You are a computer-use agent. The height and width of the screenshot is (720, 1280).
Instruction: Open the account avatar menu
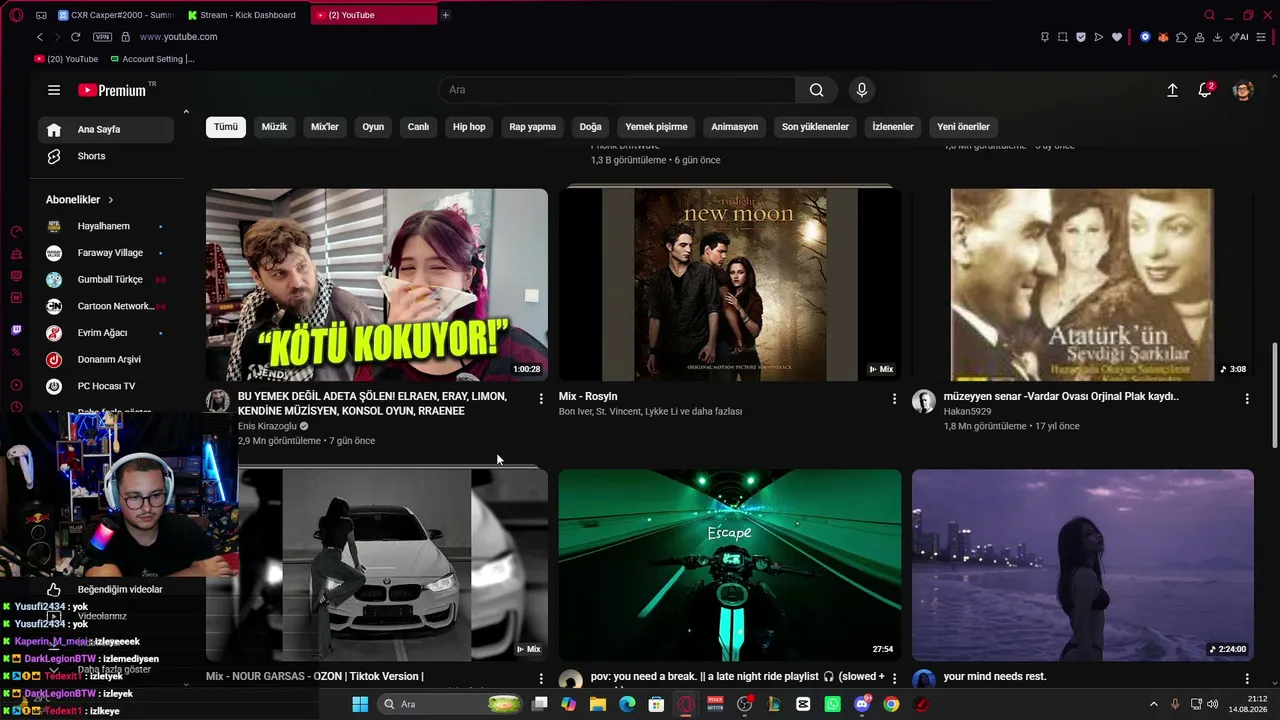pos(1243,90)
